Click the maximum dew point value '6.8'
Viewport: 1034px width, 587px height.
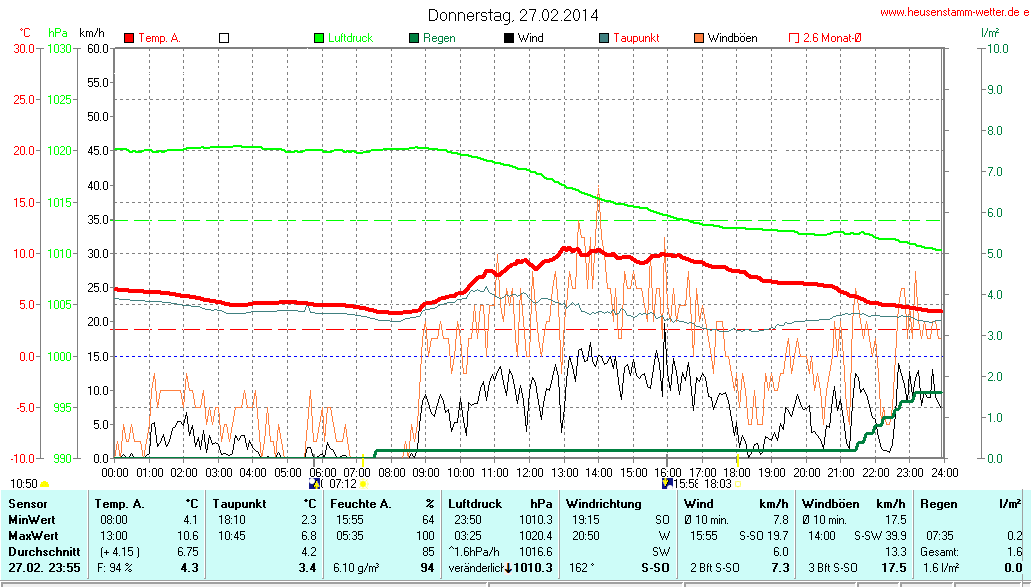pyautogui.click(x=309, y=536)
